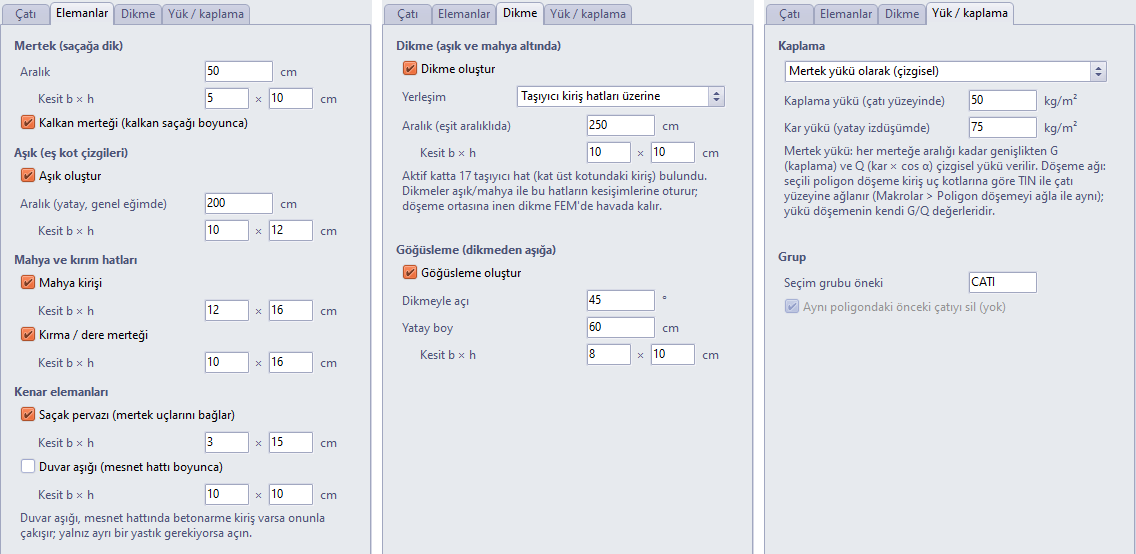This screenshot has height=554, width=1136.
Task: Click the 'Dikme (aşık ve mahya altında)' heading
Action: tap(479, 46)
